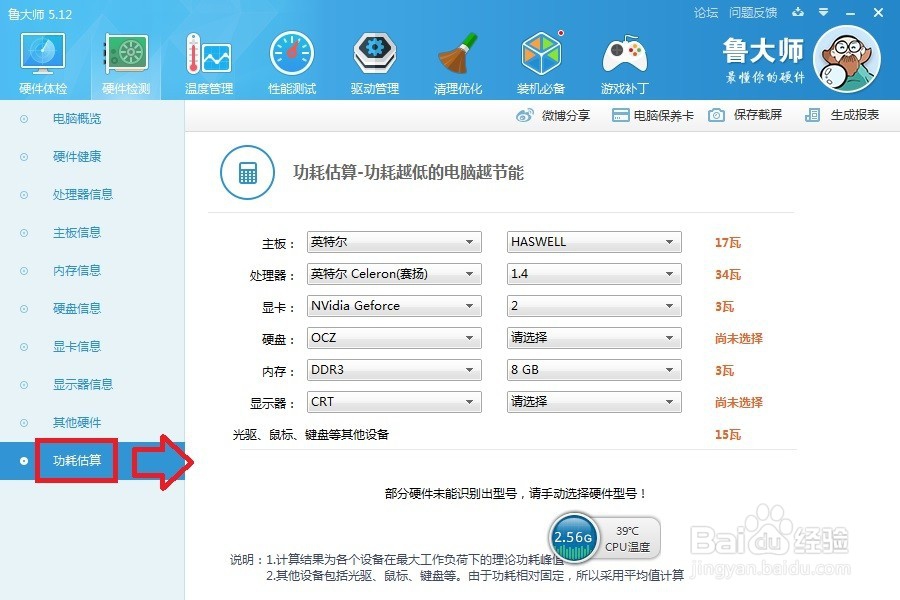Click the download icon in the title bar
This screenshot has width=900, height=600.
click(798, 12)
